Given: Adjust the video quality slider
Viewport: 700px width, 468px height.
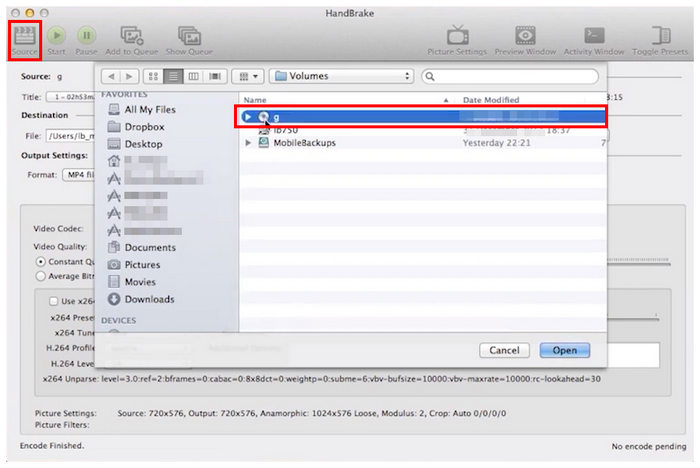Looking at the screenshot, I should 638,263.
